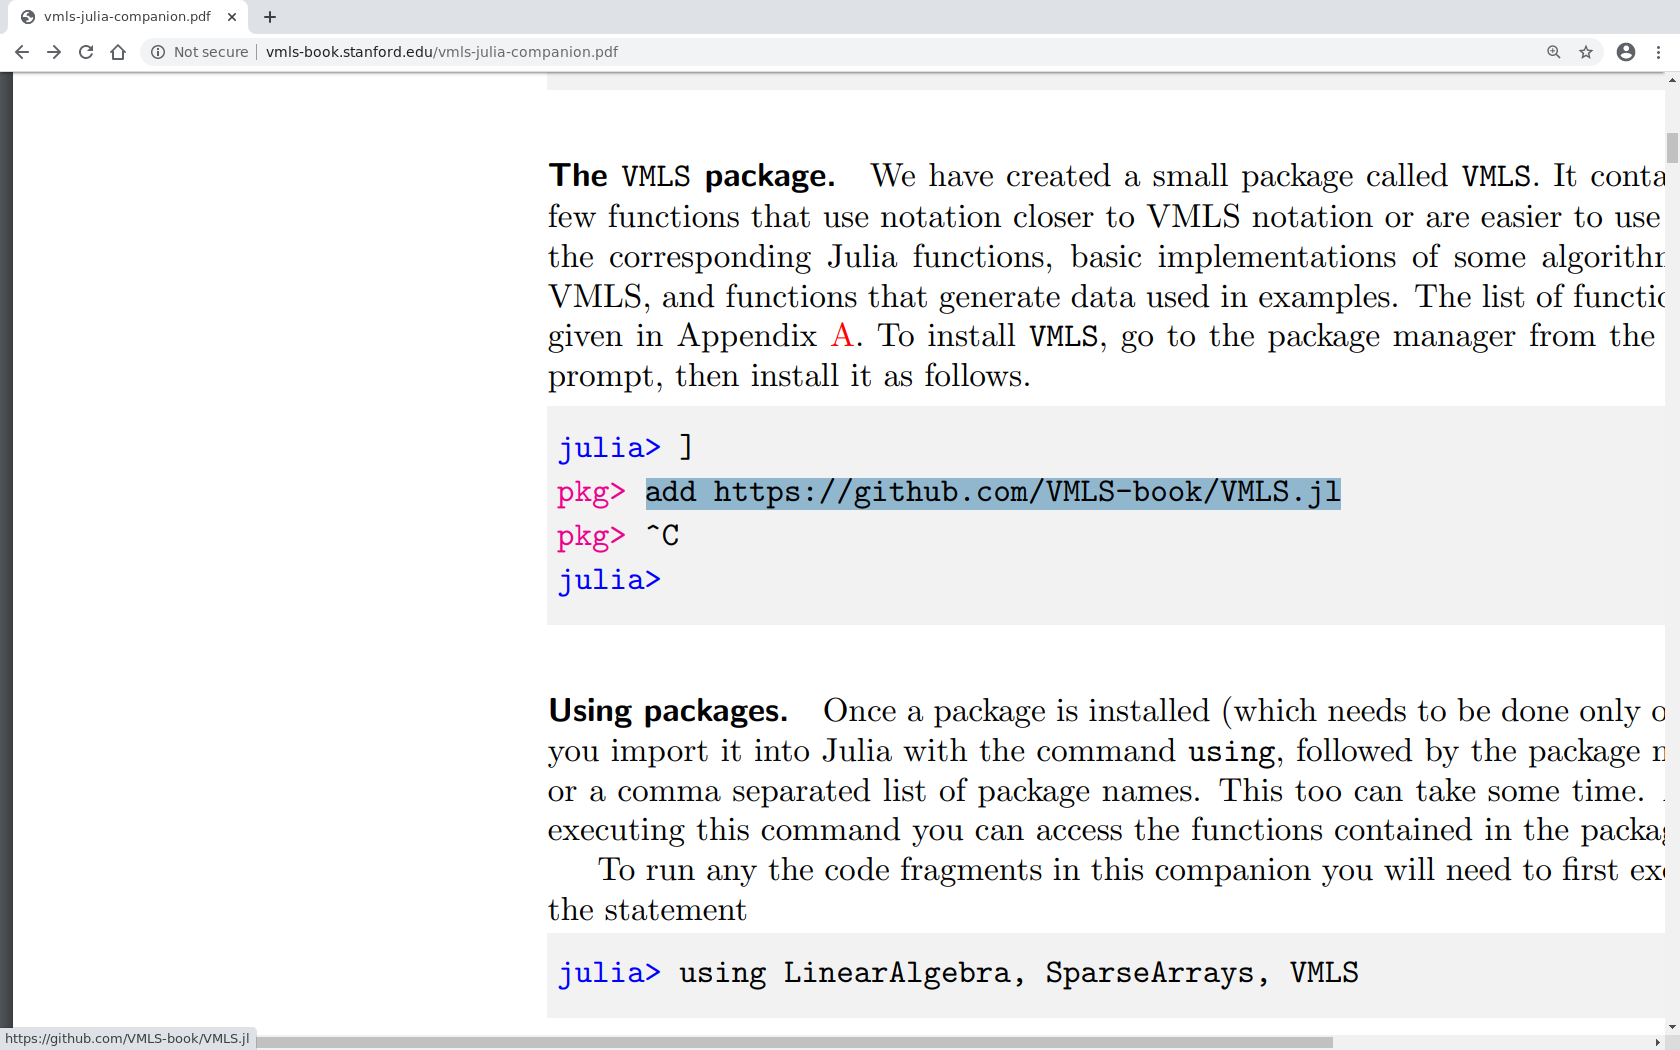Screen dimensions: 1680x1050
Task: Click the horizontal scrollbar right arrow
Action: tap(1657, 1042)
